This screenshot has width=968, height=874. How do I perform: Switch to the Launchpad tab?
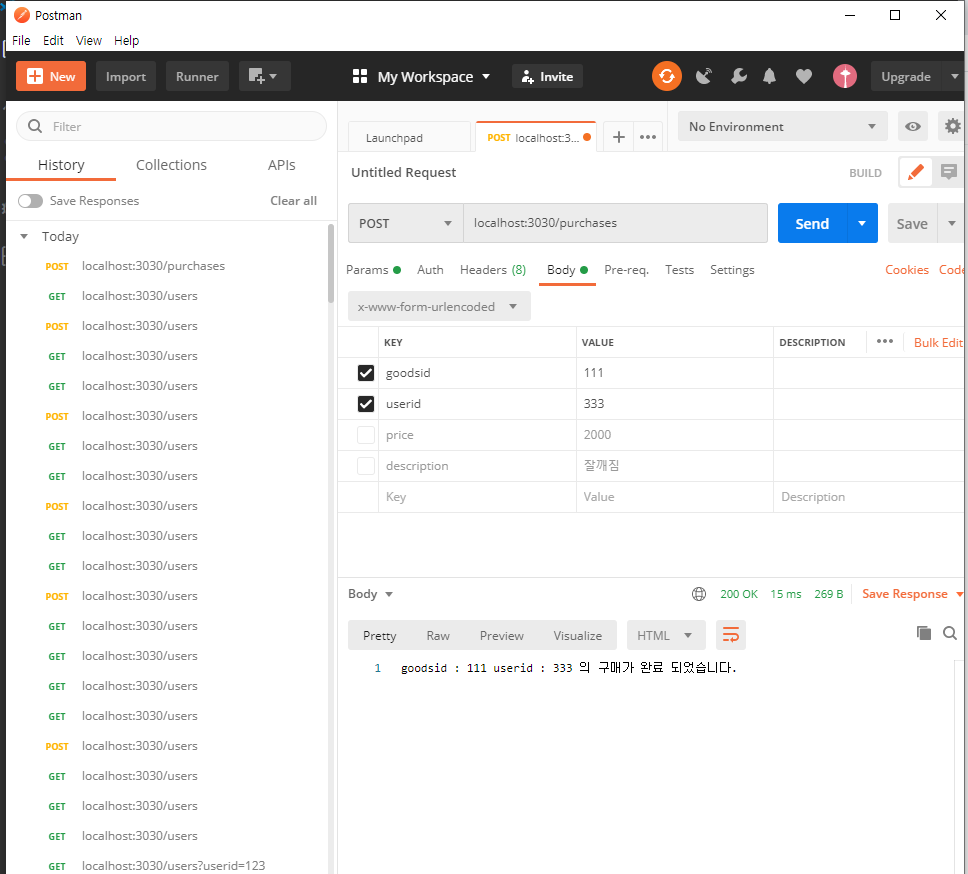coord(409,137)
